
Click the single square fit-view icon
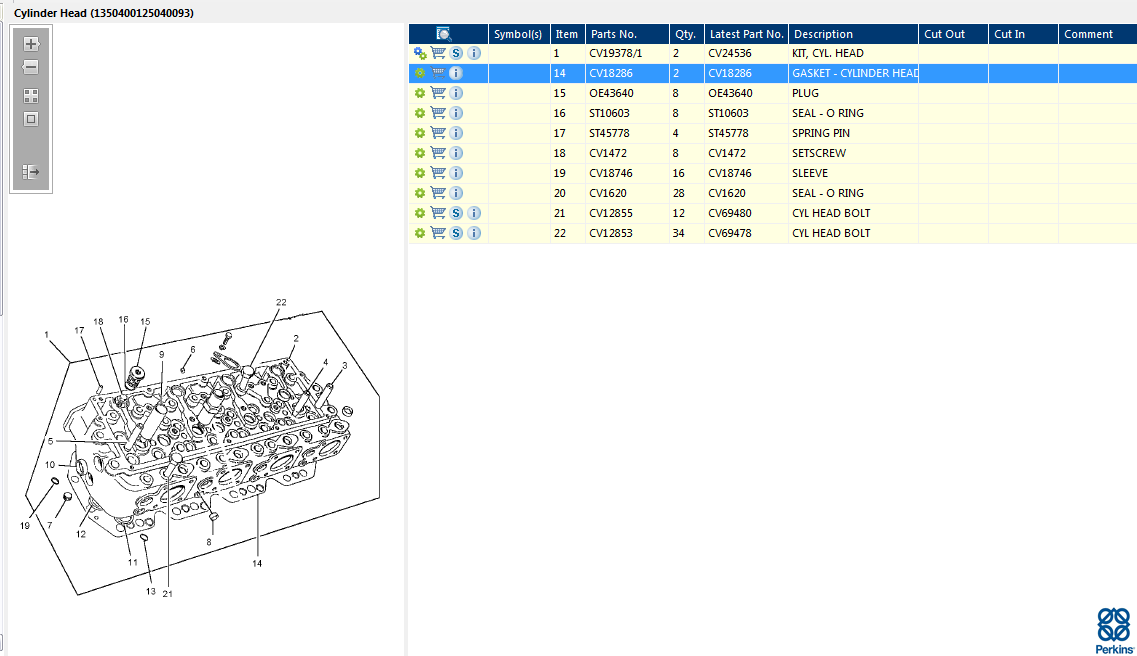coord(30,119)
